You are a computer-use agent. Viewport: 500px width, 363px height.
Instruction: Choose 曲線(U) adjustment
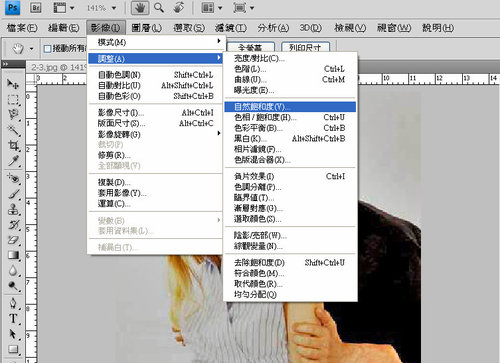[x=290, y=80]
